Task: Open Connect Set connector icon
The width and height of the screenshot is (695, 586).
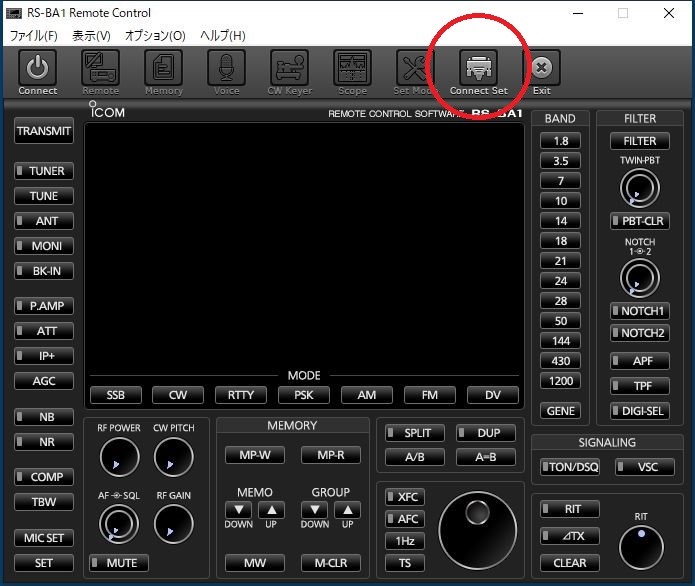Action: click(x=478, y=67)
